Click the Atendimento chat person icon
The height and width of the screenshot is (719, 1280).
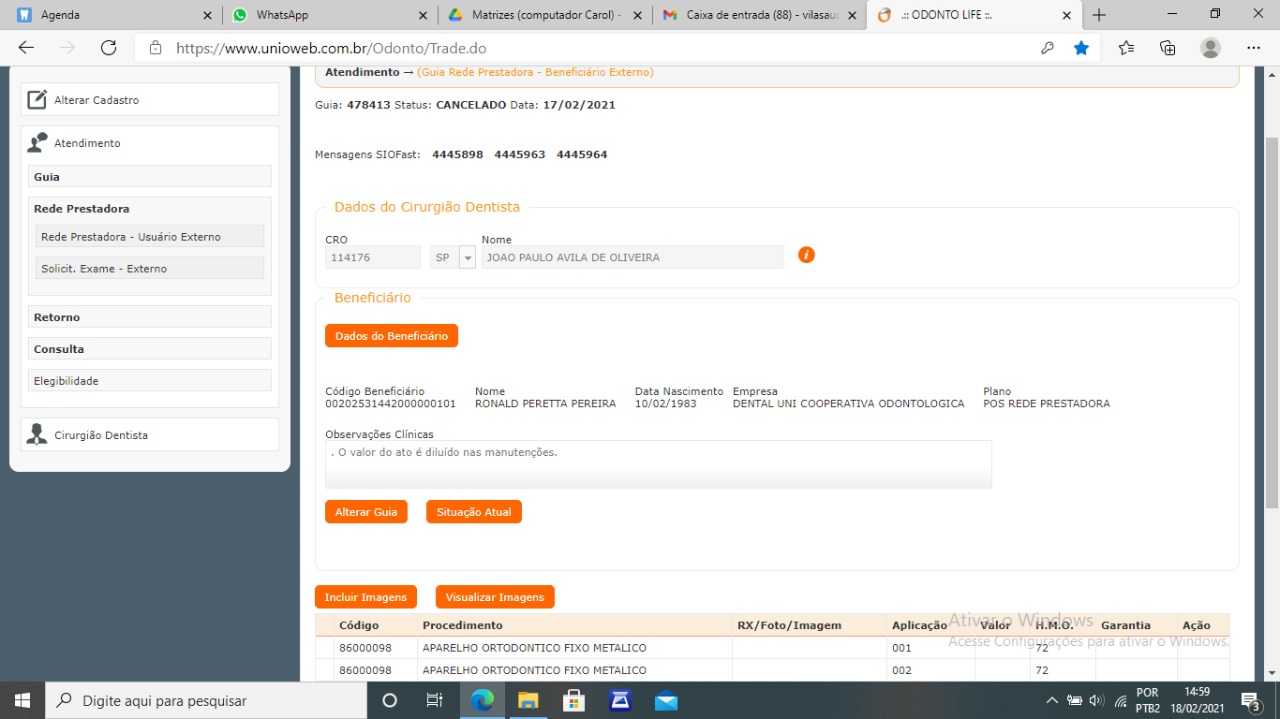point(37,143)
